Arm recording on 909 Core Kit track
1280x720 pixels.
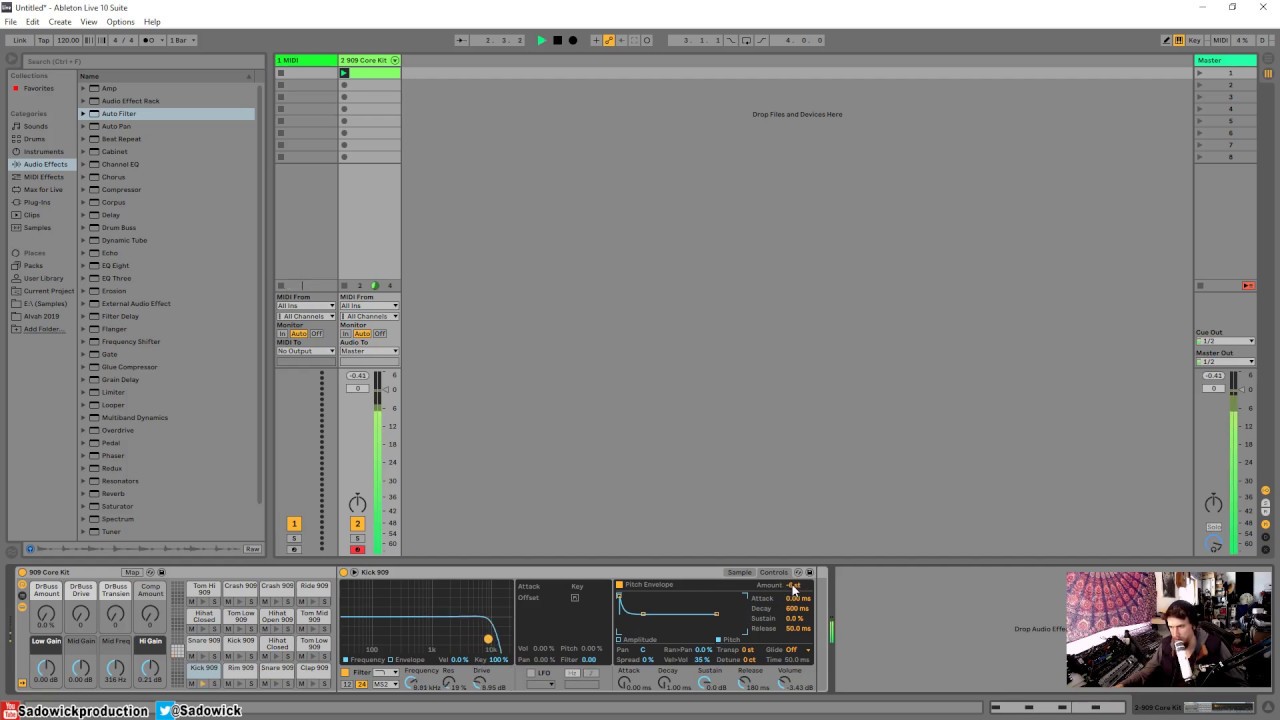[x=357, y=549]
